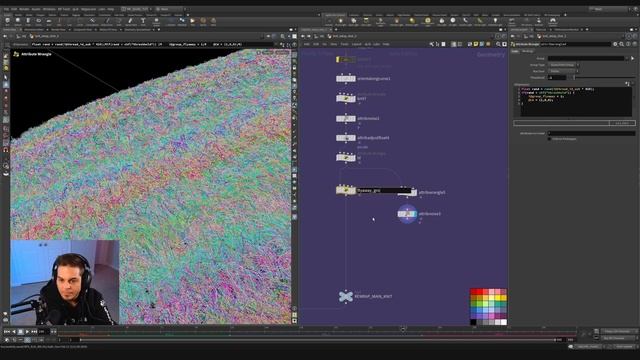Viewport: 640px width, 360px height.
Task: Add an Area Light from shelf
Action: click(x=366, y=21)
